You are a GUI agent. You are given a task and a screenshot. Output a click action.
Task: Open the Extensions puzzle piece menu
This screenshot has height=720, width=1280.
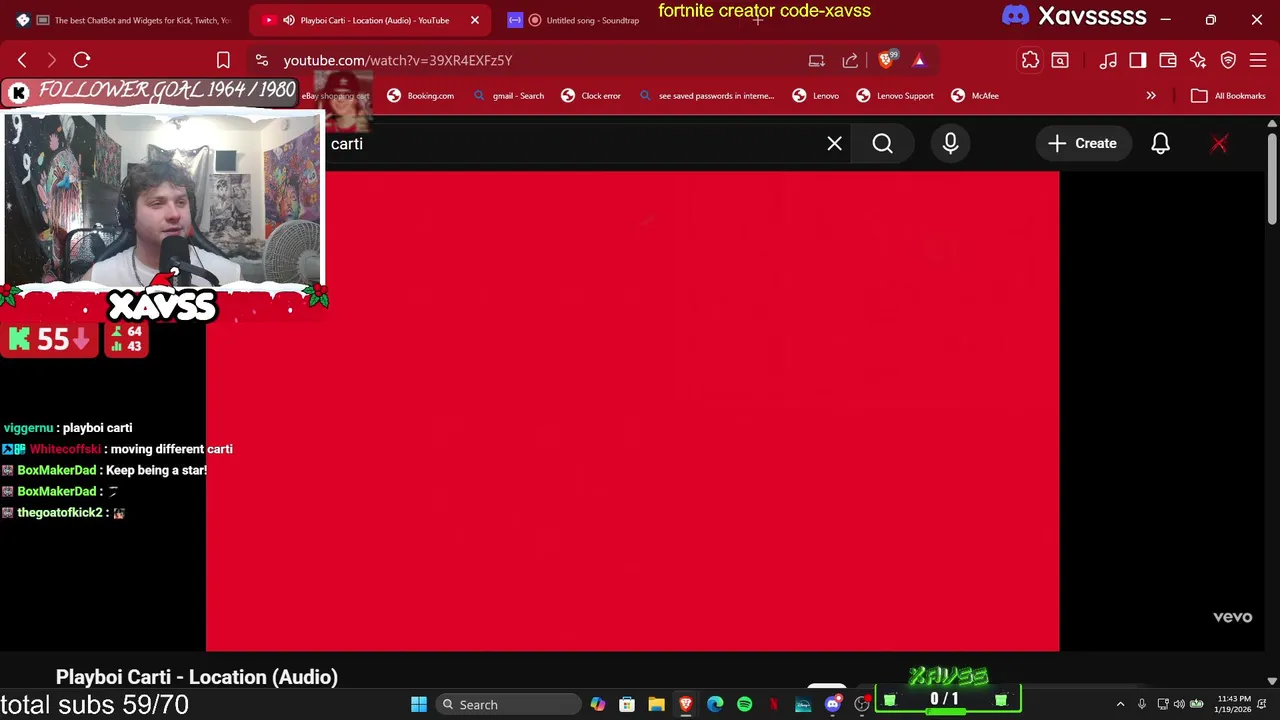coord(1030,60)
